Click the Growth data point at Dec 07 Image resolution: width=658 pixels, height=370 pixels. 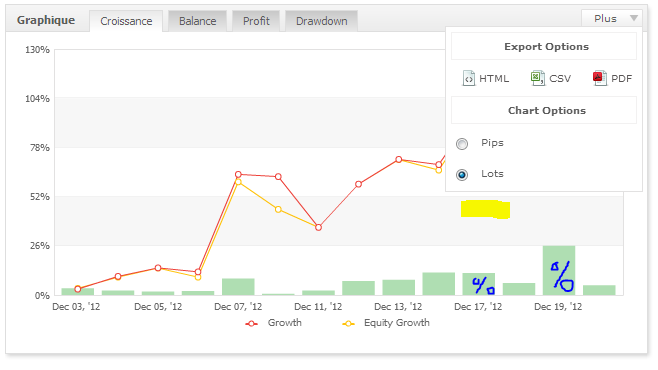[238, 174]
